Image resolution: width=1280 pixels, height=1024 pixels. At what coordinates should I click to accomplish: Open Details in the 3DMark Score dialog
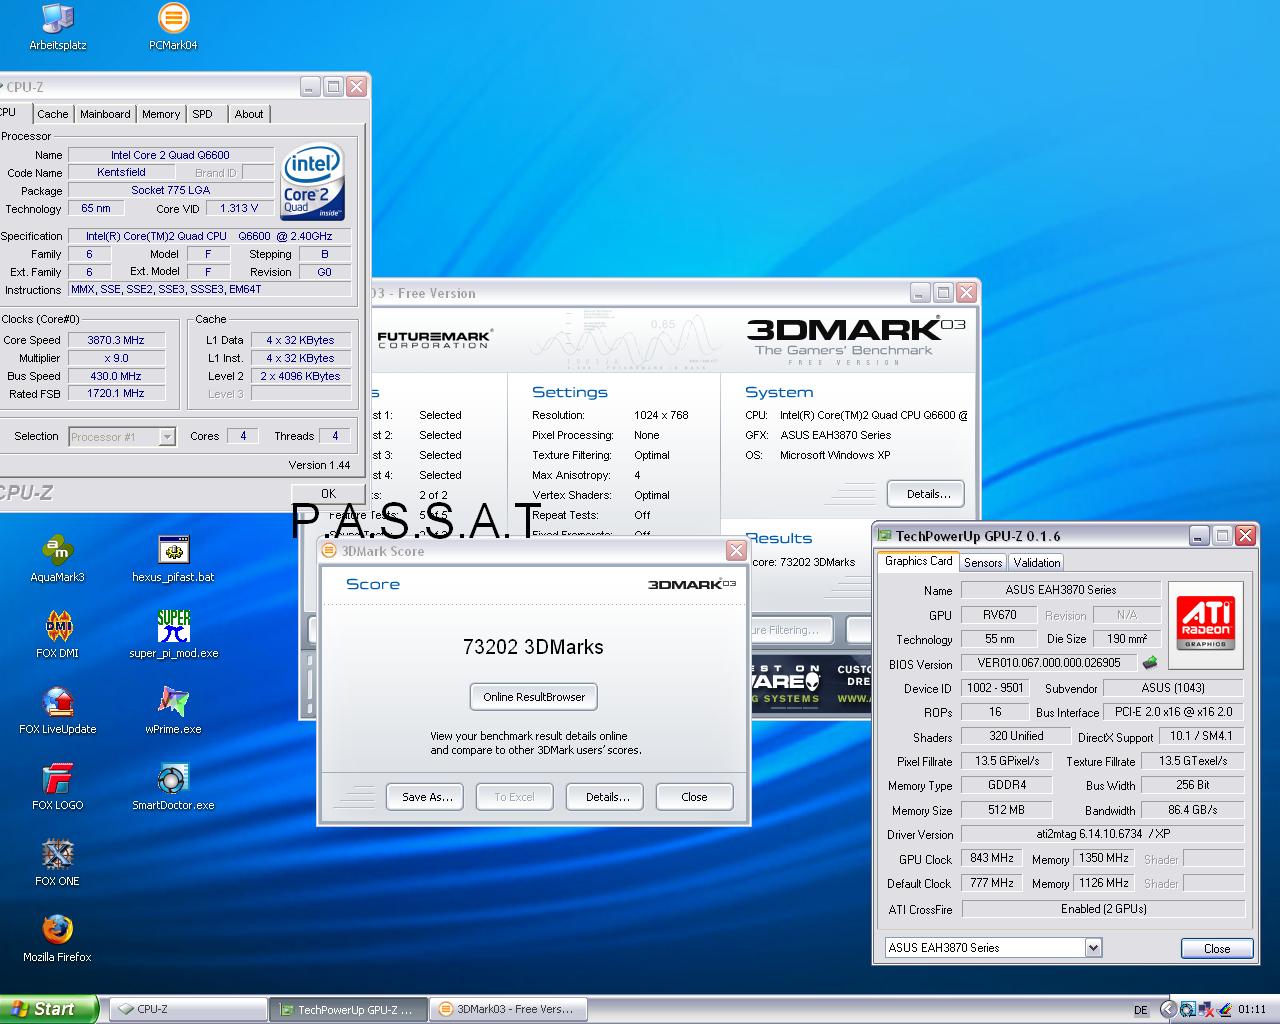(607, 797)
